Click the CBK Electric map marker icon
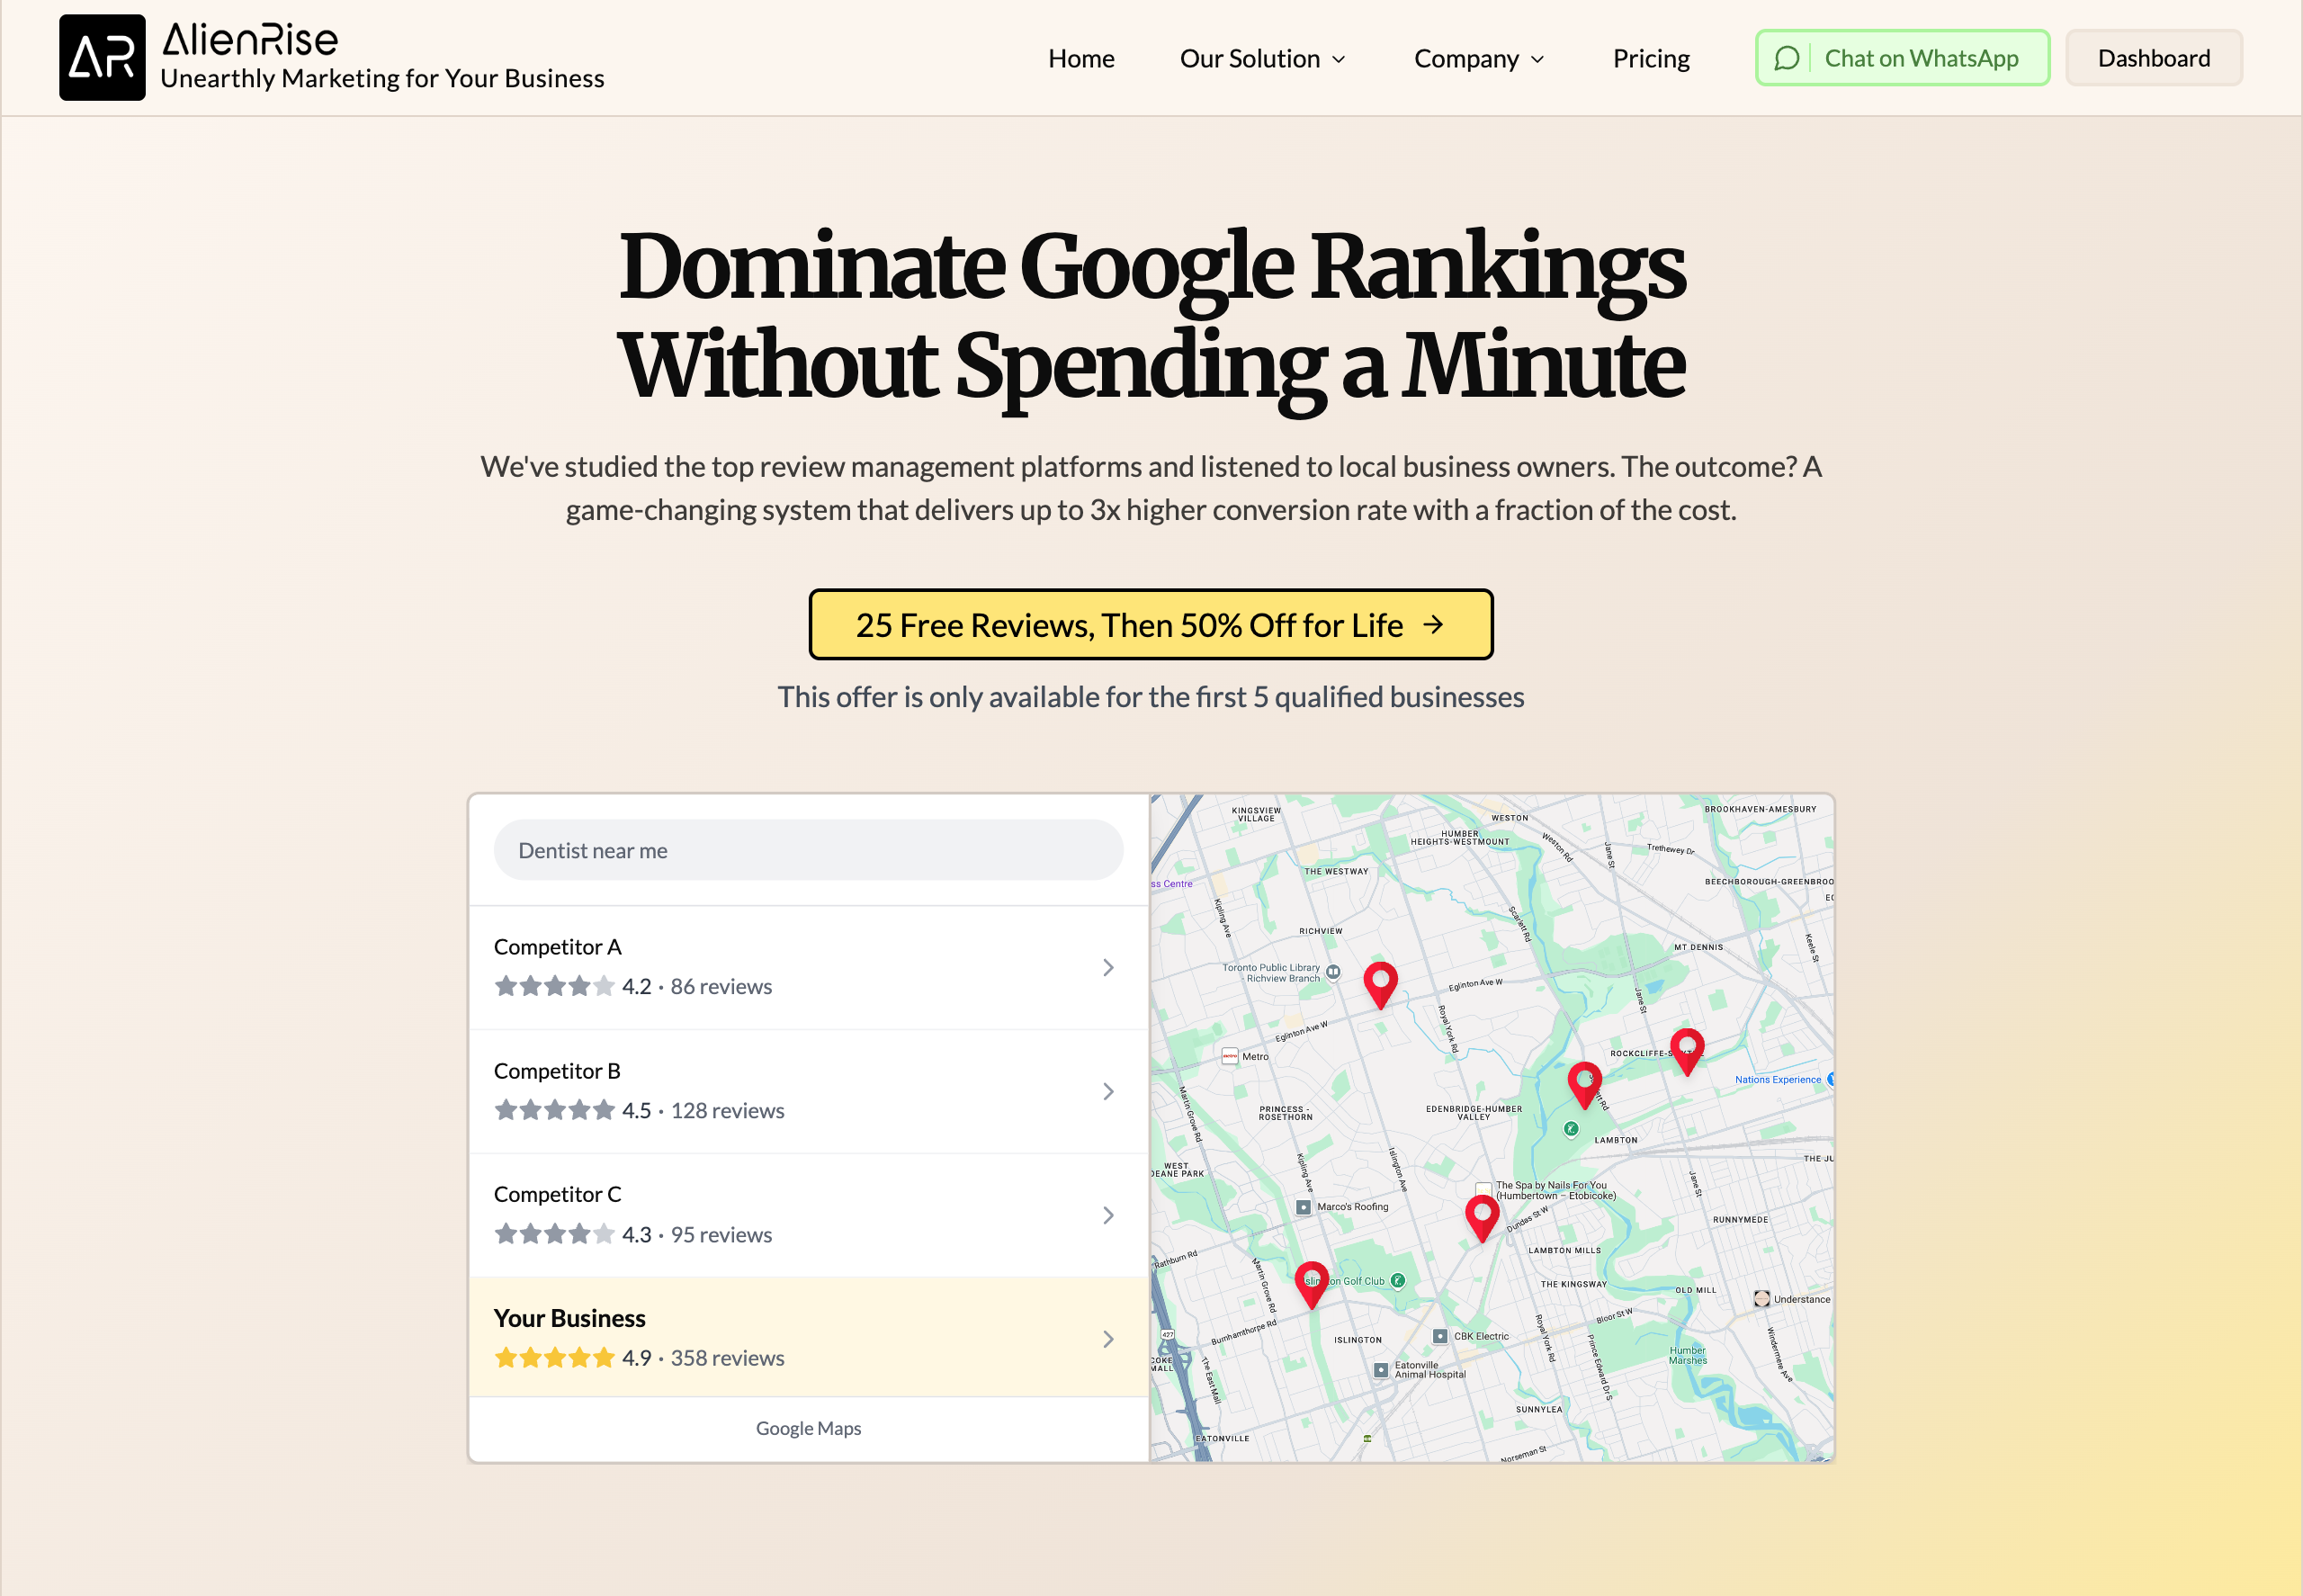The image size is (2303, 1596). [x=1440, y=1336]
